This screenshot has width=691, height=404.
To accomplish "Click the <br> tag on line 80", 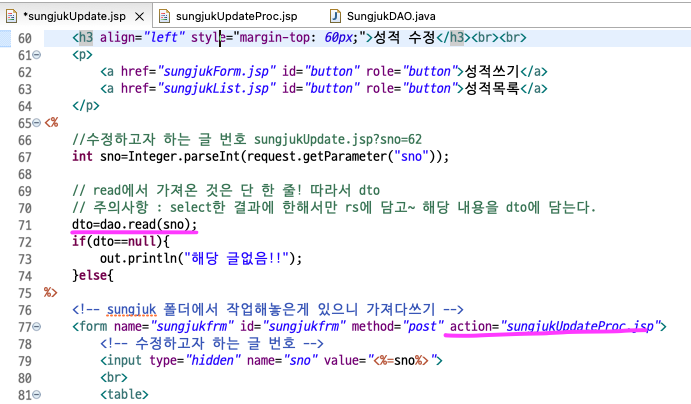I will coord(114,378).
